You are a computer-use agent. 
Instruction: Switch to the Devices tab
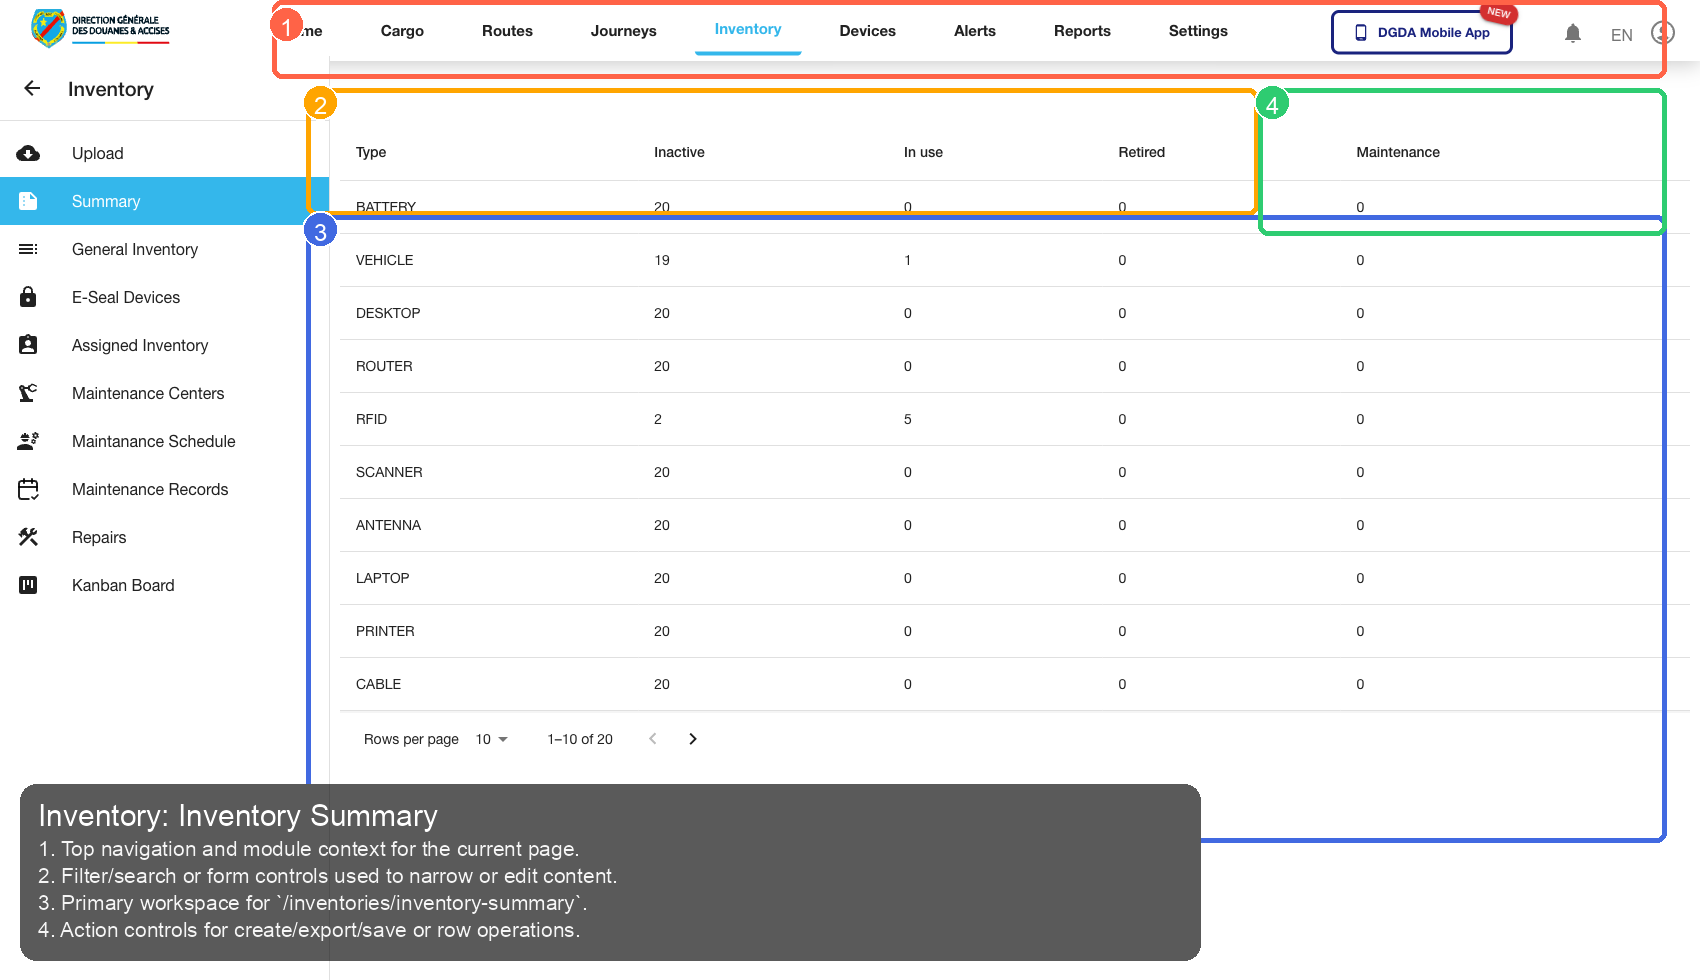867,31
